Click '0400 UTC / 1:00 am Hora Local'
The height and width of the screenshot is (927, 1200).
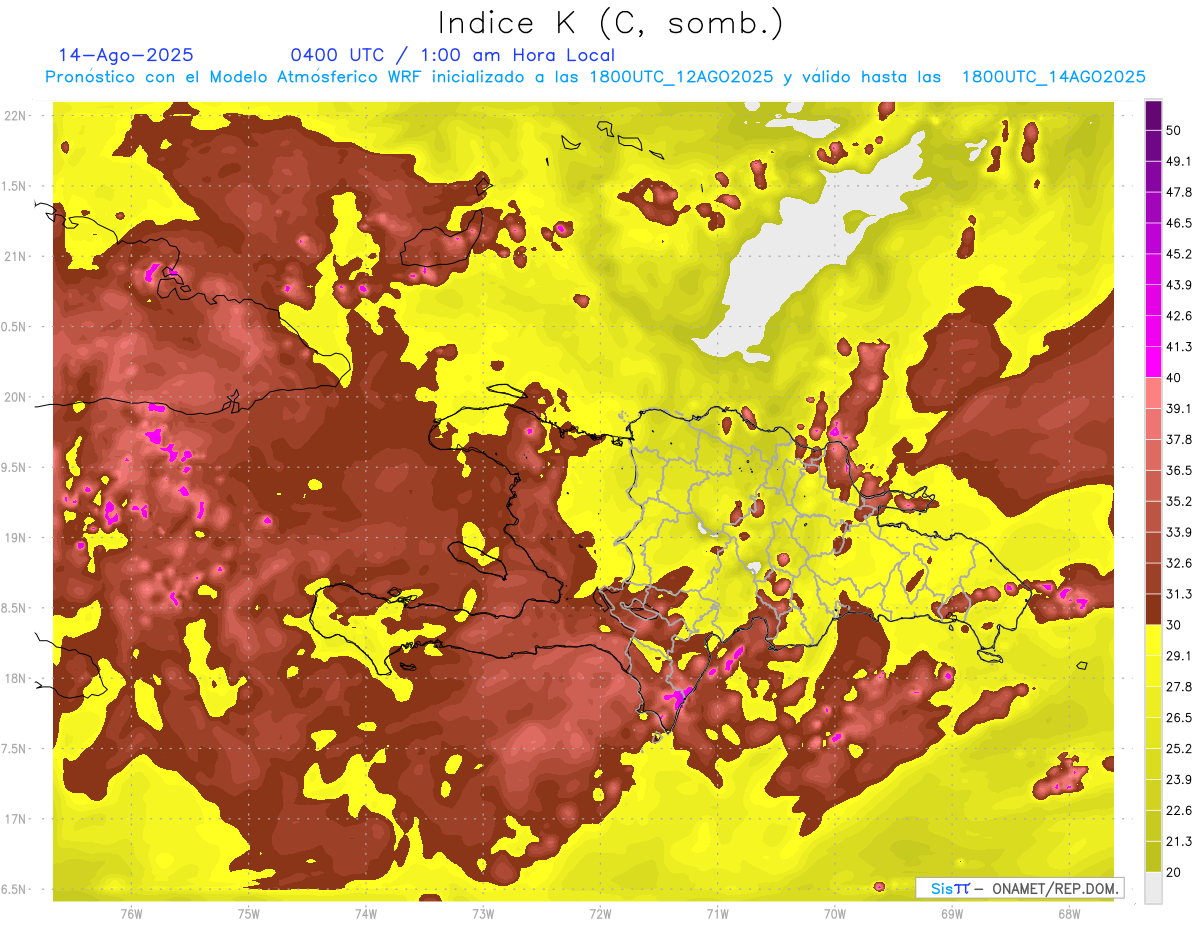tap(452, 55)
